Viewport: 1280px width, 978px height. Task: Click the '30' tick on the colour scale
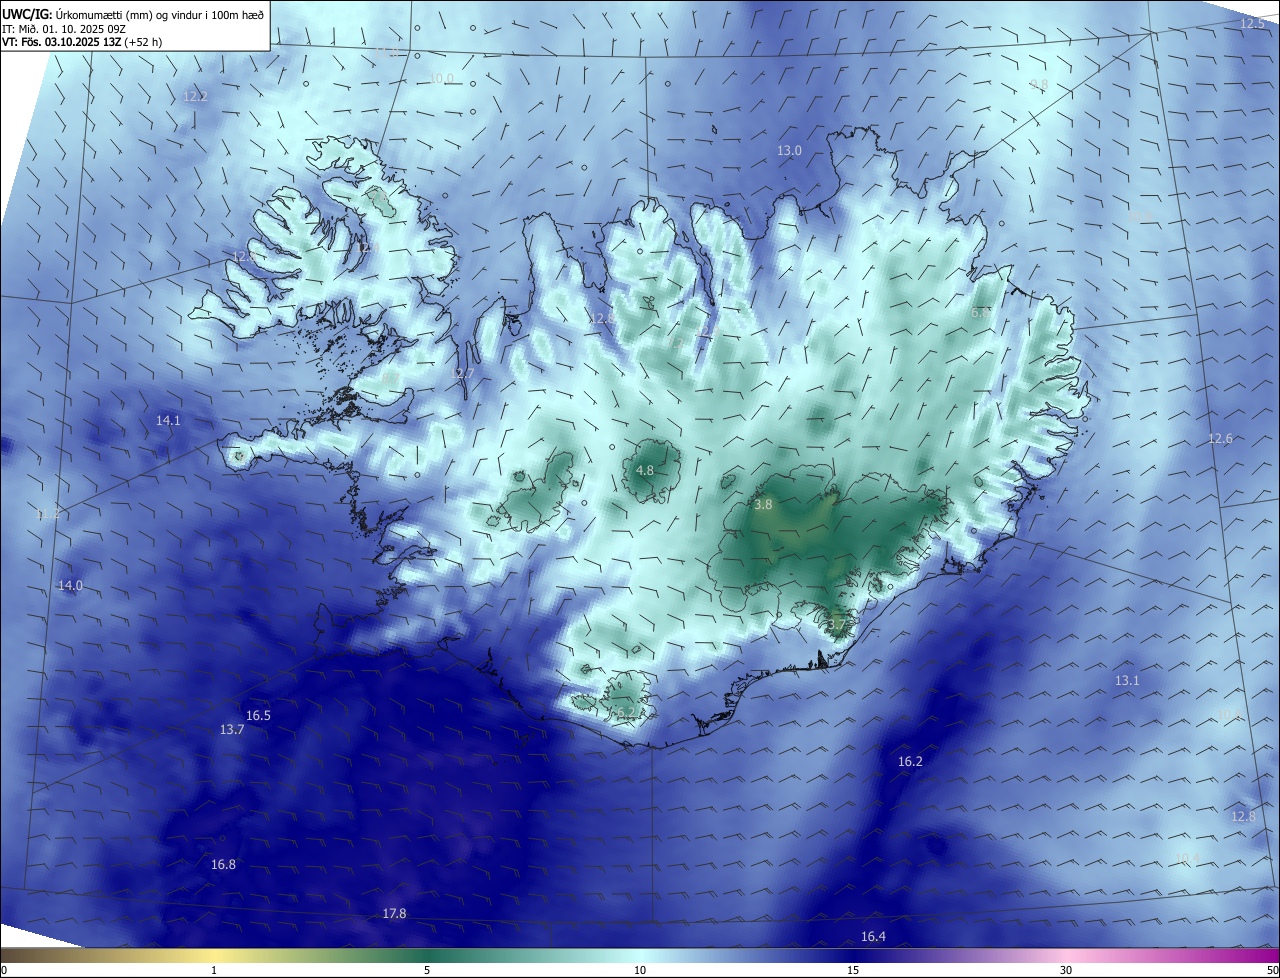point(1066,970)
